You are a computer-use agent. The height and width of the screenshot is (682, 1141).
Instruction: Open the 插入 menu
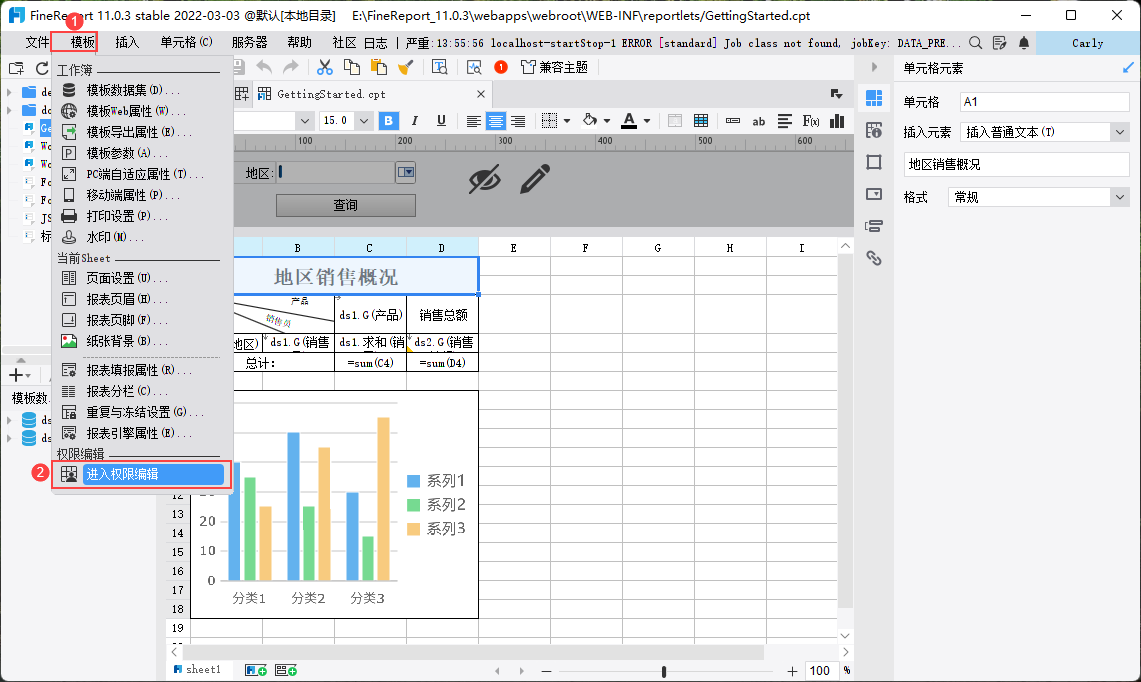coord(127,42)
